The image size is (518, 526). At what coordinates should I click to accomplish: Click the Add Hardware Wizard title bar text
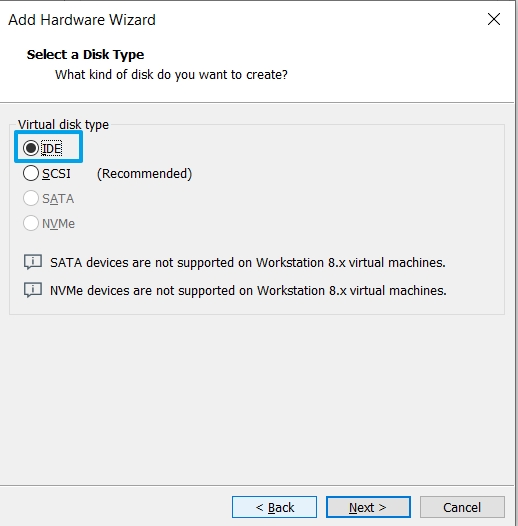point(82,20)
